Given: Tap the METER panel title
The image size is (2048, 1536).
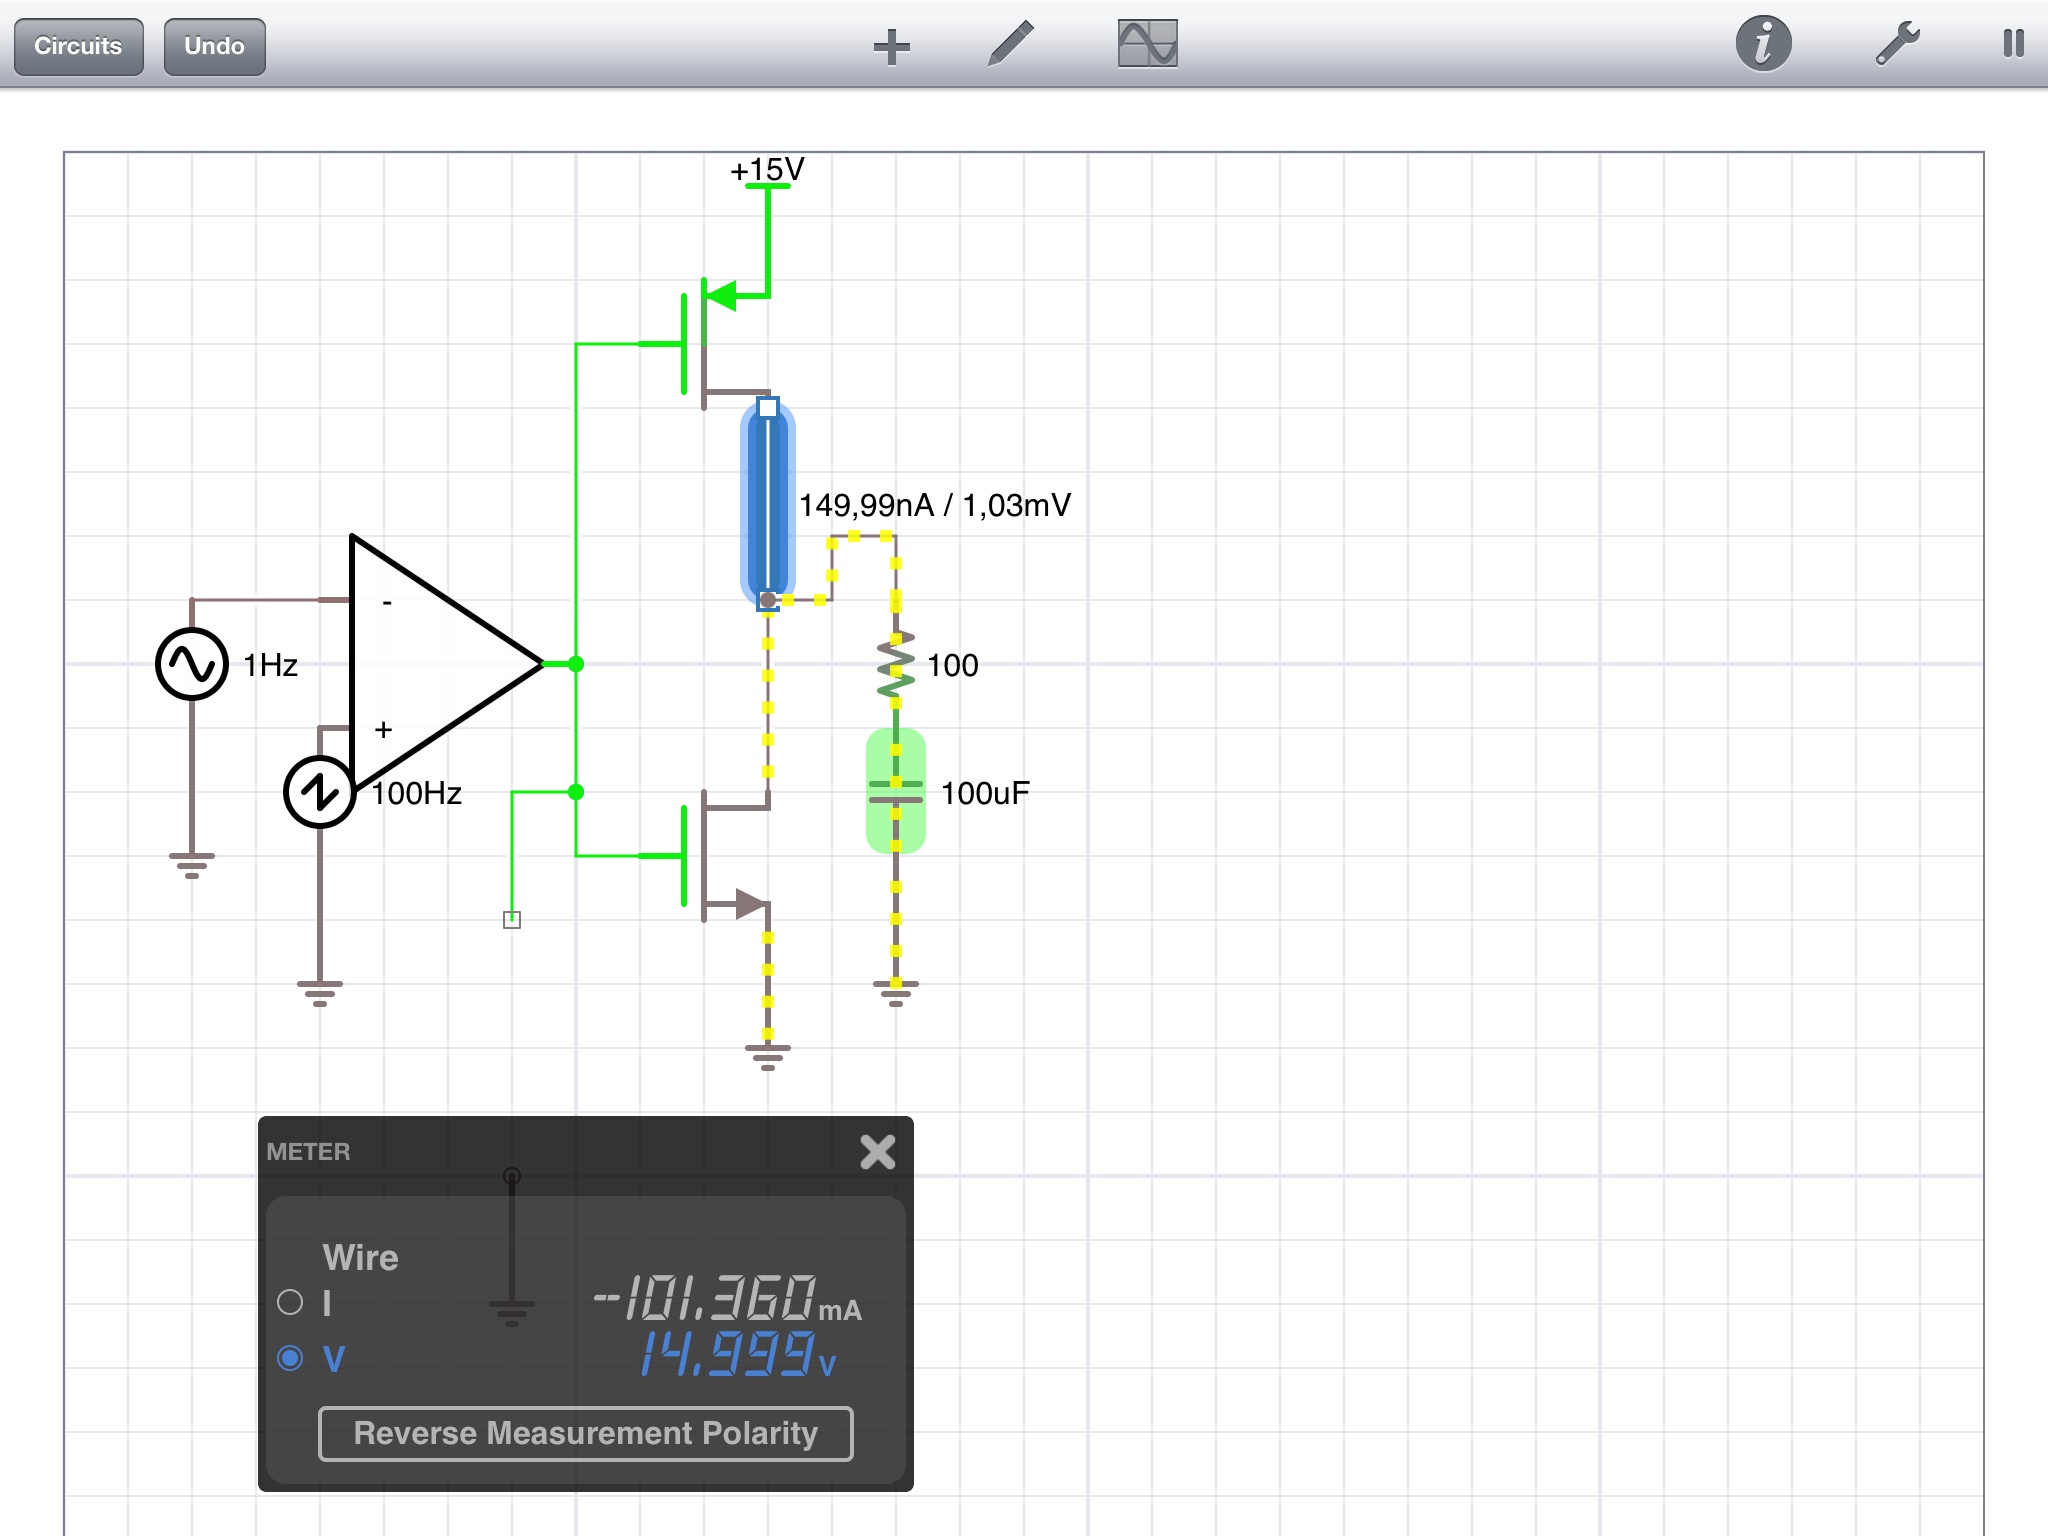Looking at the screenshot, I should pyautogui.click(x=308, y=1152).
